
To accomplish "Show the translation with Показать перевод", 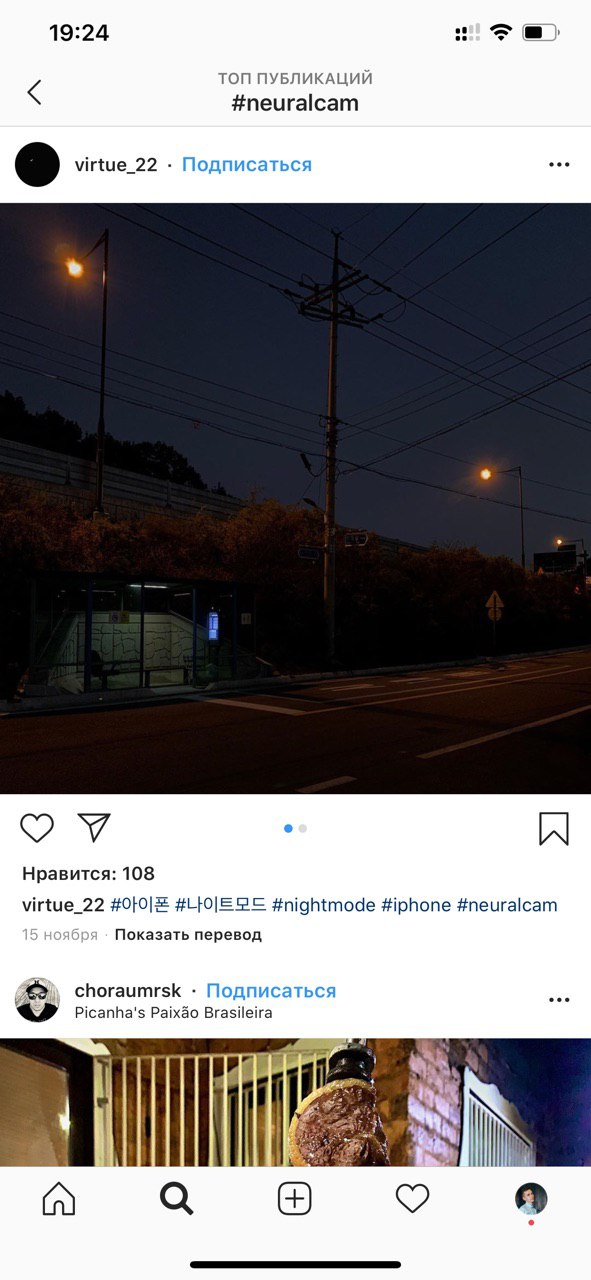I will [x=188, y=935].
